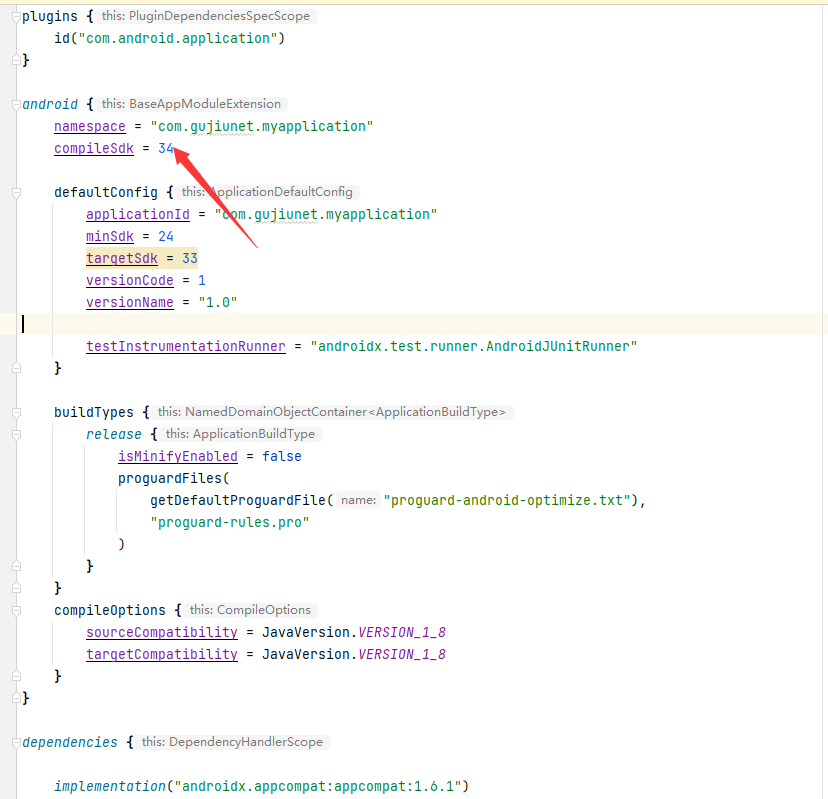
Task: Click the release keyword
Action: click(114, 435)
